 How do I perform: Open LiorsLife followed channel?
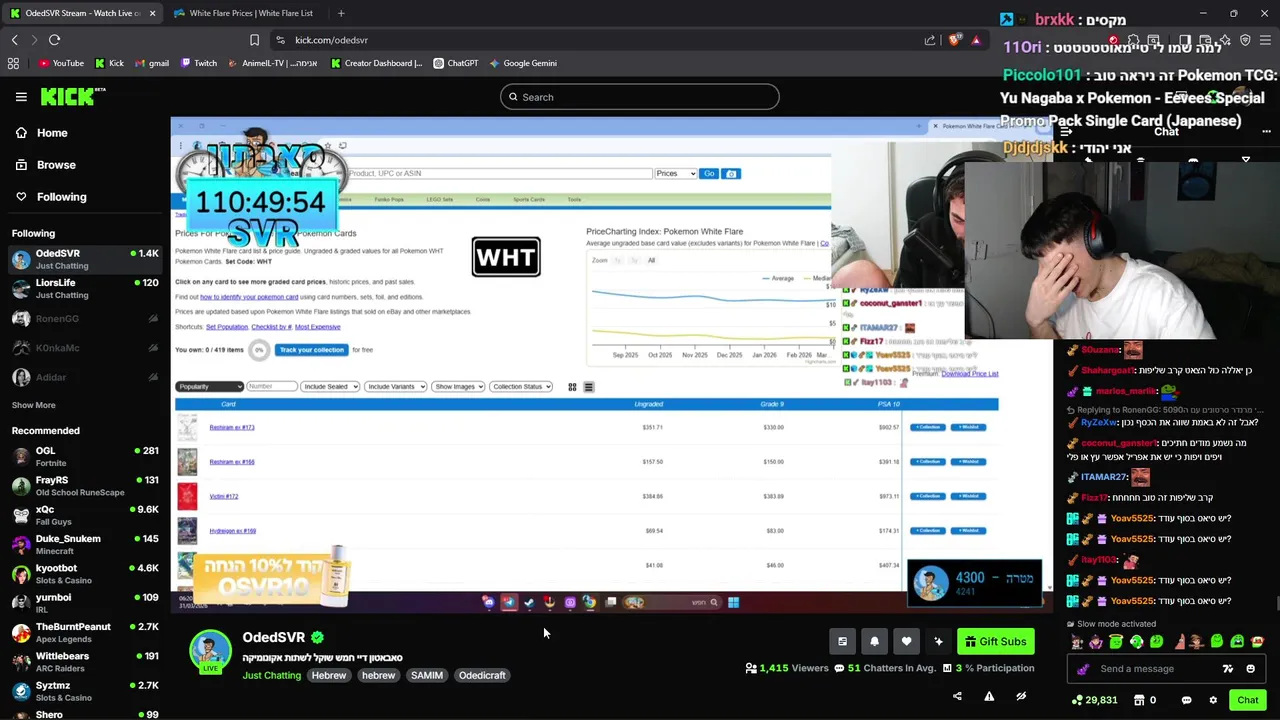(85, 289)
